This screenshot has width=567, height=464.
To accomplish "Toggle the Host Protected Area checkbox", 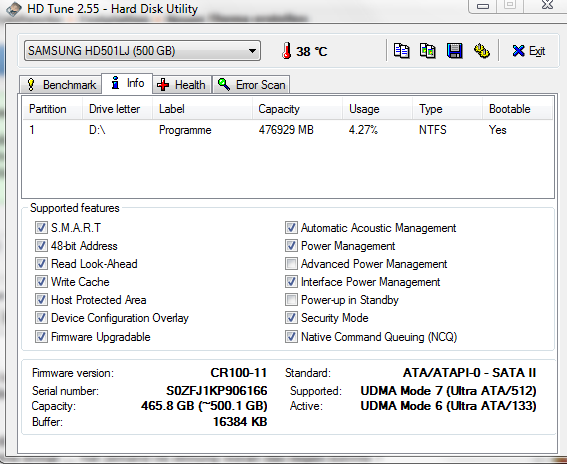I will point(41,299).
